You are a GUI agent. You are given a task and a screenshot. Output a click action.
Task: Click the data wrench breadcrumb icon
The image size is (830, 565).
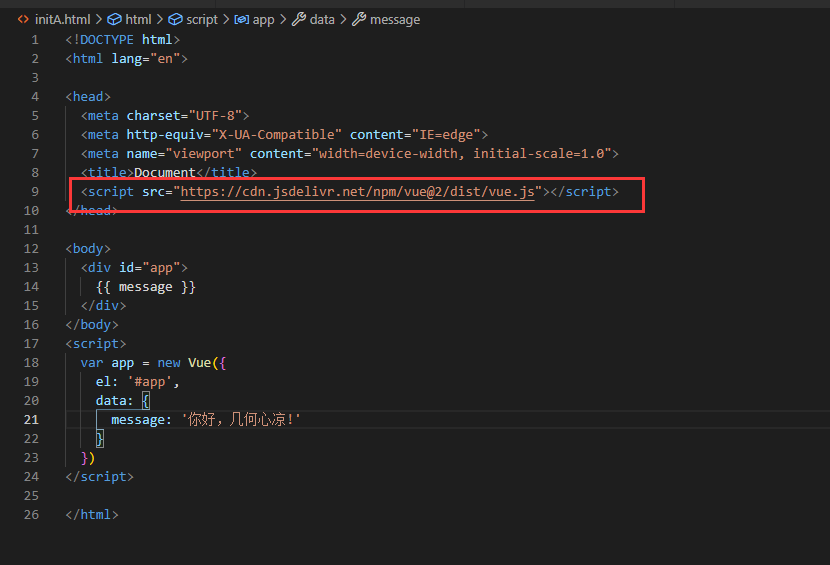click(x=299, y=20)
